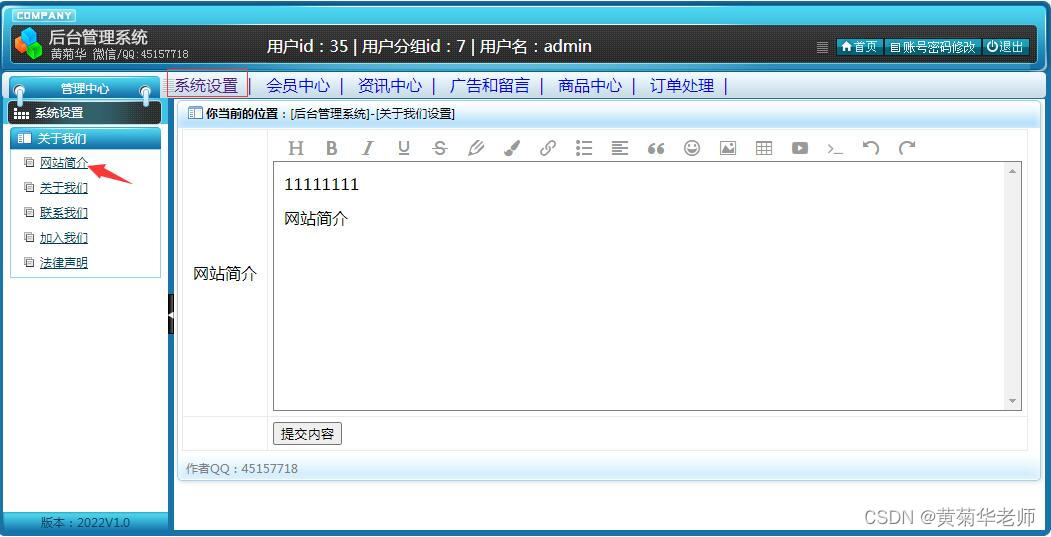Toggle strikethrough formatting in editor
The image size is (1051, 537).
tap(440, 148)
